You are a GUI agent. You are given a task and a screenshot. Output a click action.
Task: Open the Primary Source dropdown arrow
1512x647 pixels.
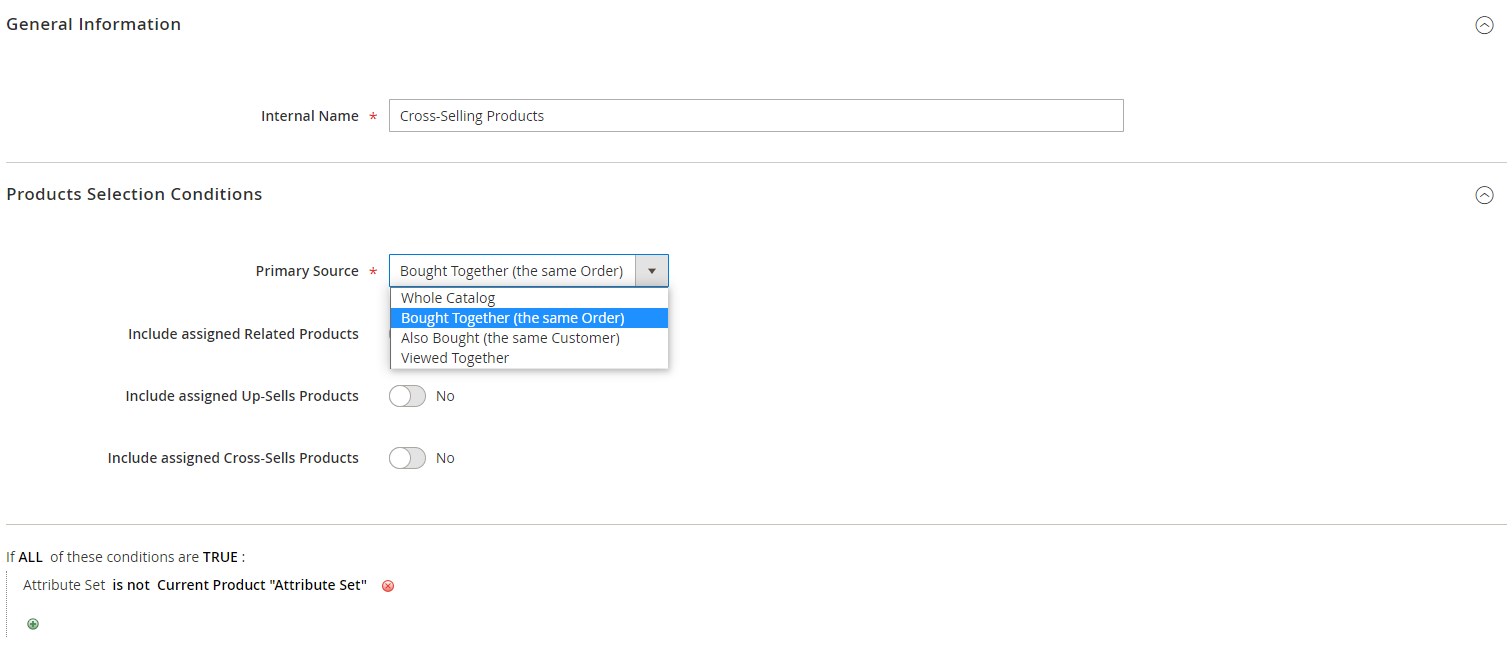[x=652, y=271]
